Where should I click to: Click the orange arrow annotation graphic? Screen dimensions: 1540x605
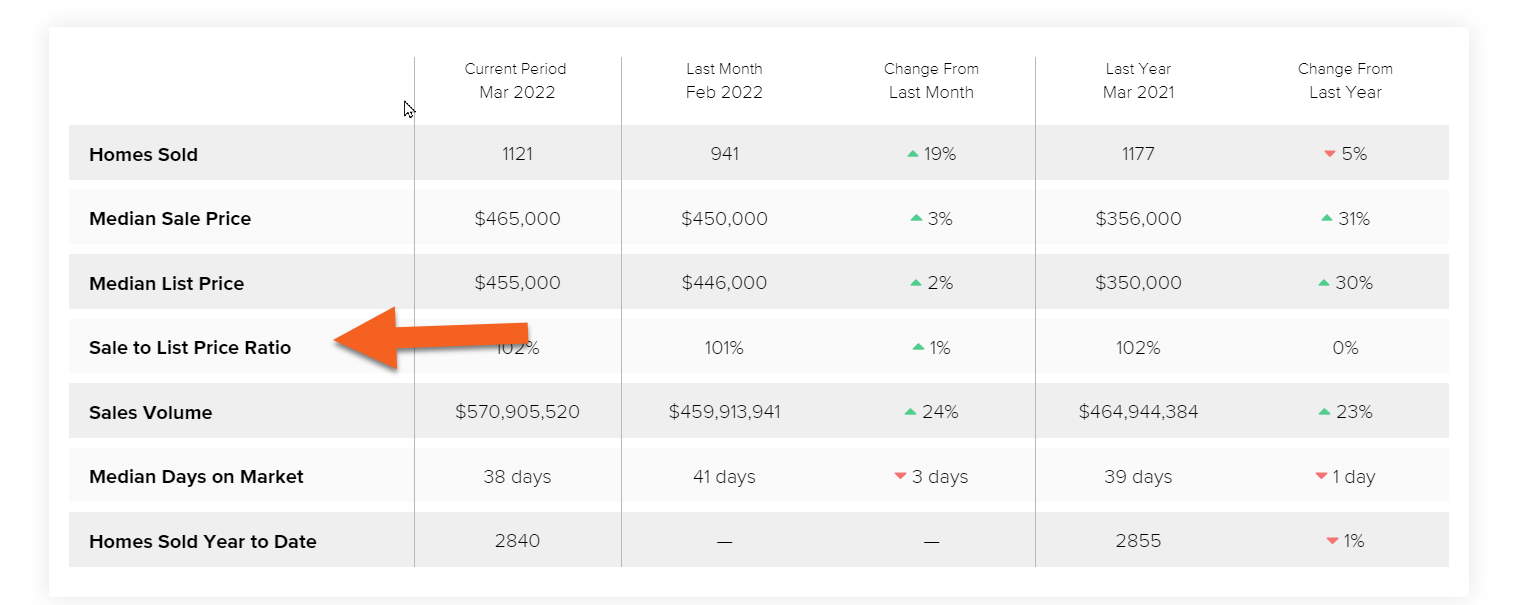click(x=431, y=338)
